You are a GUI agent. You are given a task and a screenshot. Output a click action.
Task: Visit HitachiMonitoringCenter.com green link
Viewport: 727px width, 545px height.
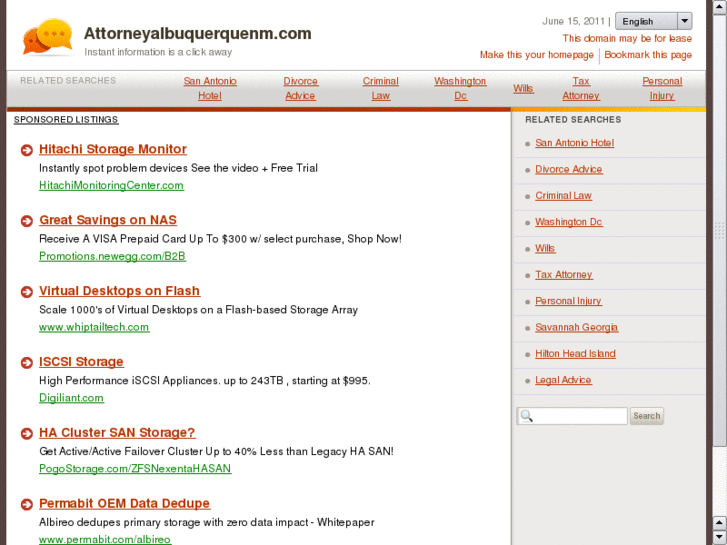coord(111,185)
